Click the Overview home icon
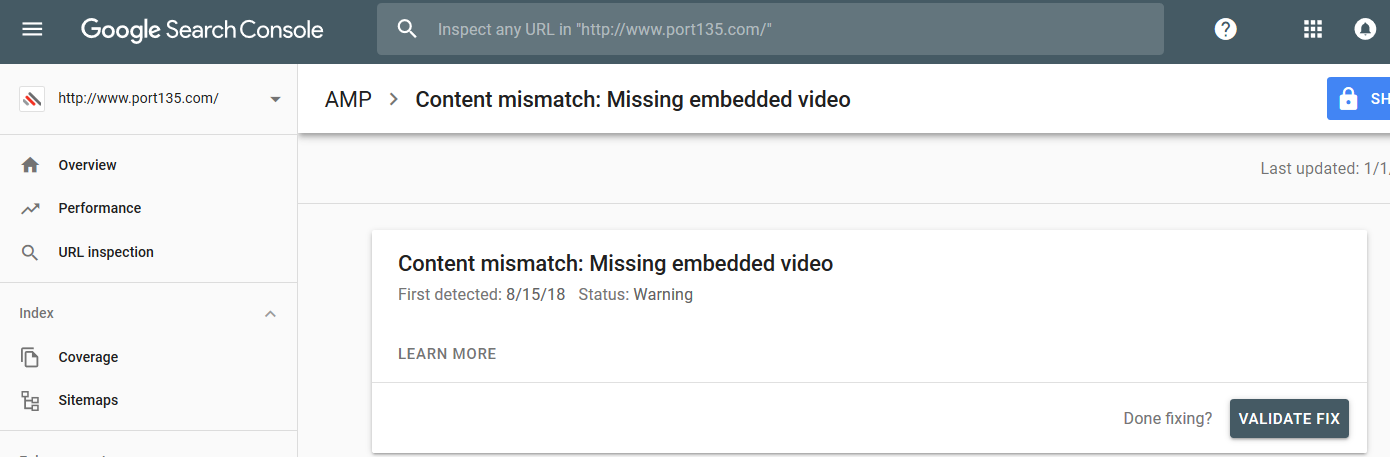 [30, 165]
